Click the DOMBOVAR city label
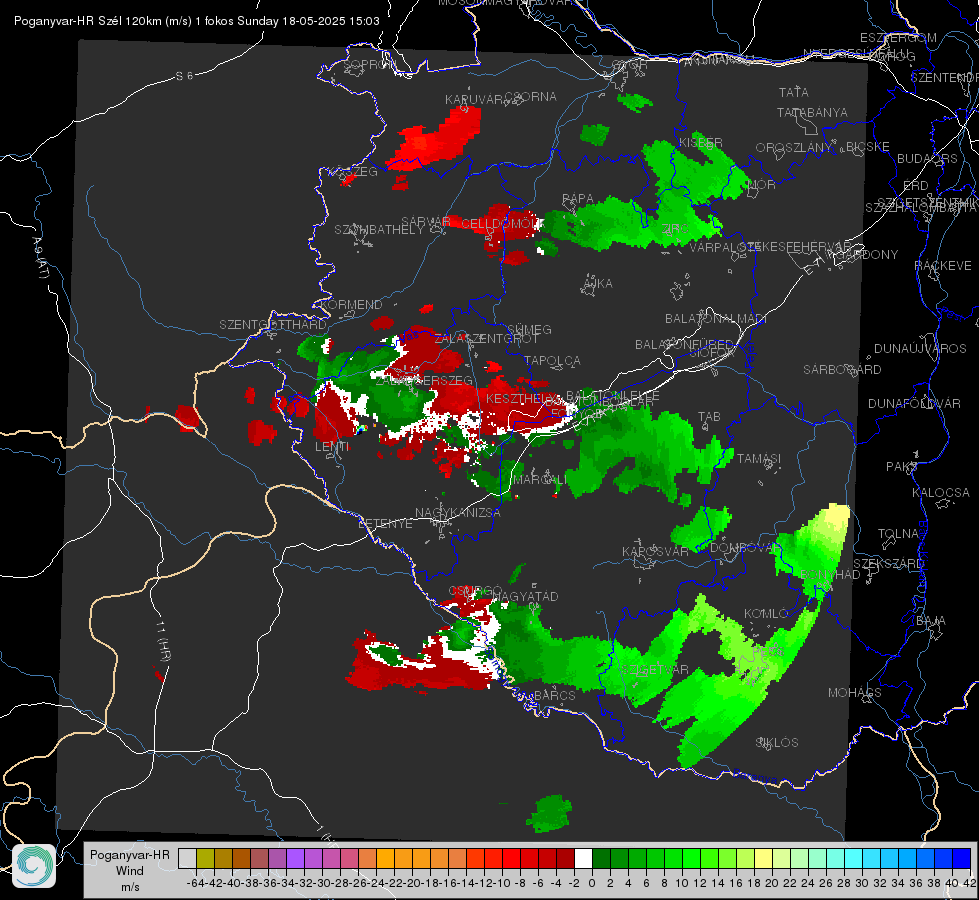Viewport: 979px width, 900px height. click(743, 548)
